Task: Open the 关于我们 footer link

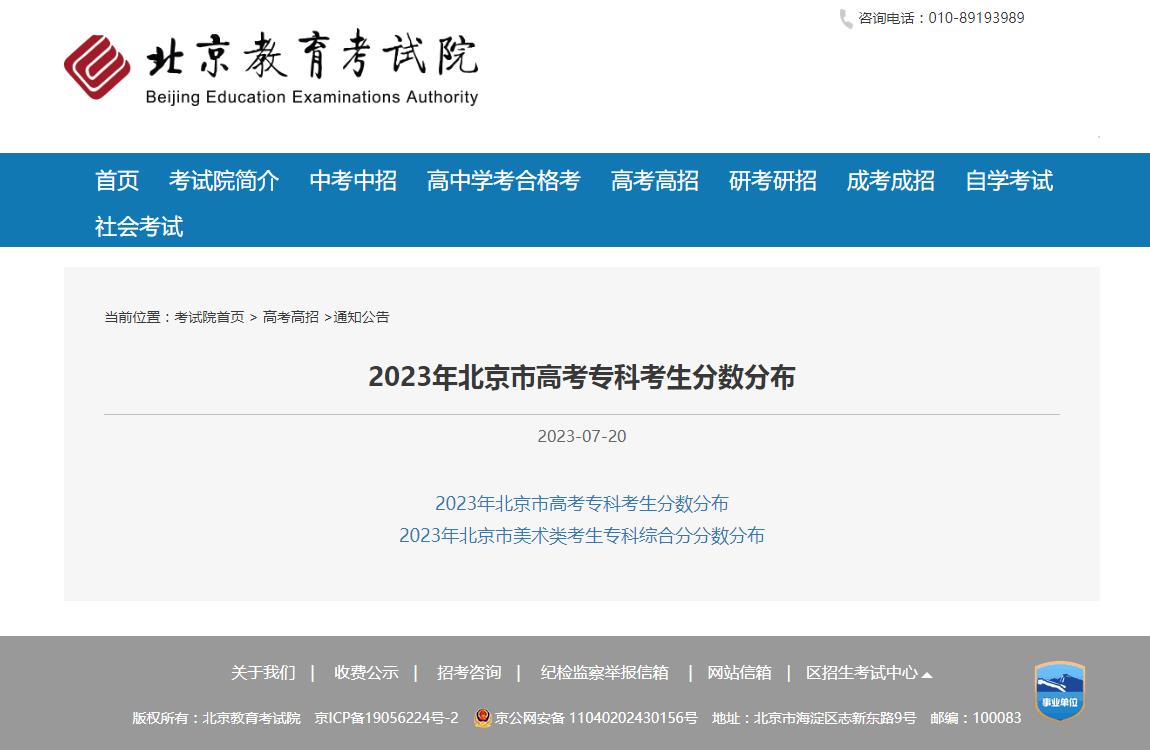Action: pyautogui.click(x=263, y=672)
